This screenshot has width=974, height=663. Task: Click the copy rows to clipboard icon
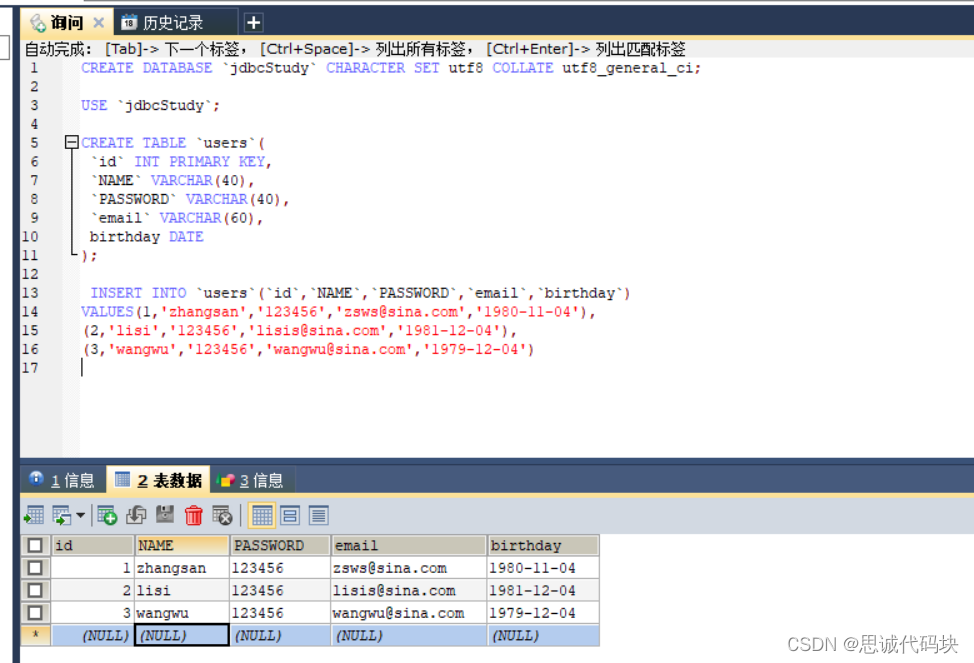point(61,515)
